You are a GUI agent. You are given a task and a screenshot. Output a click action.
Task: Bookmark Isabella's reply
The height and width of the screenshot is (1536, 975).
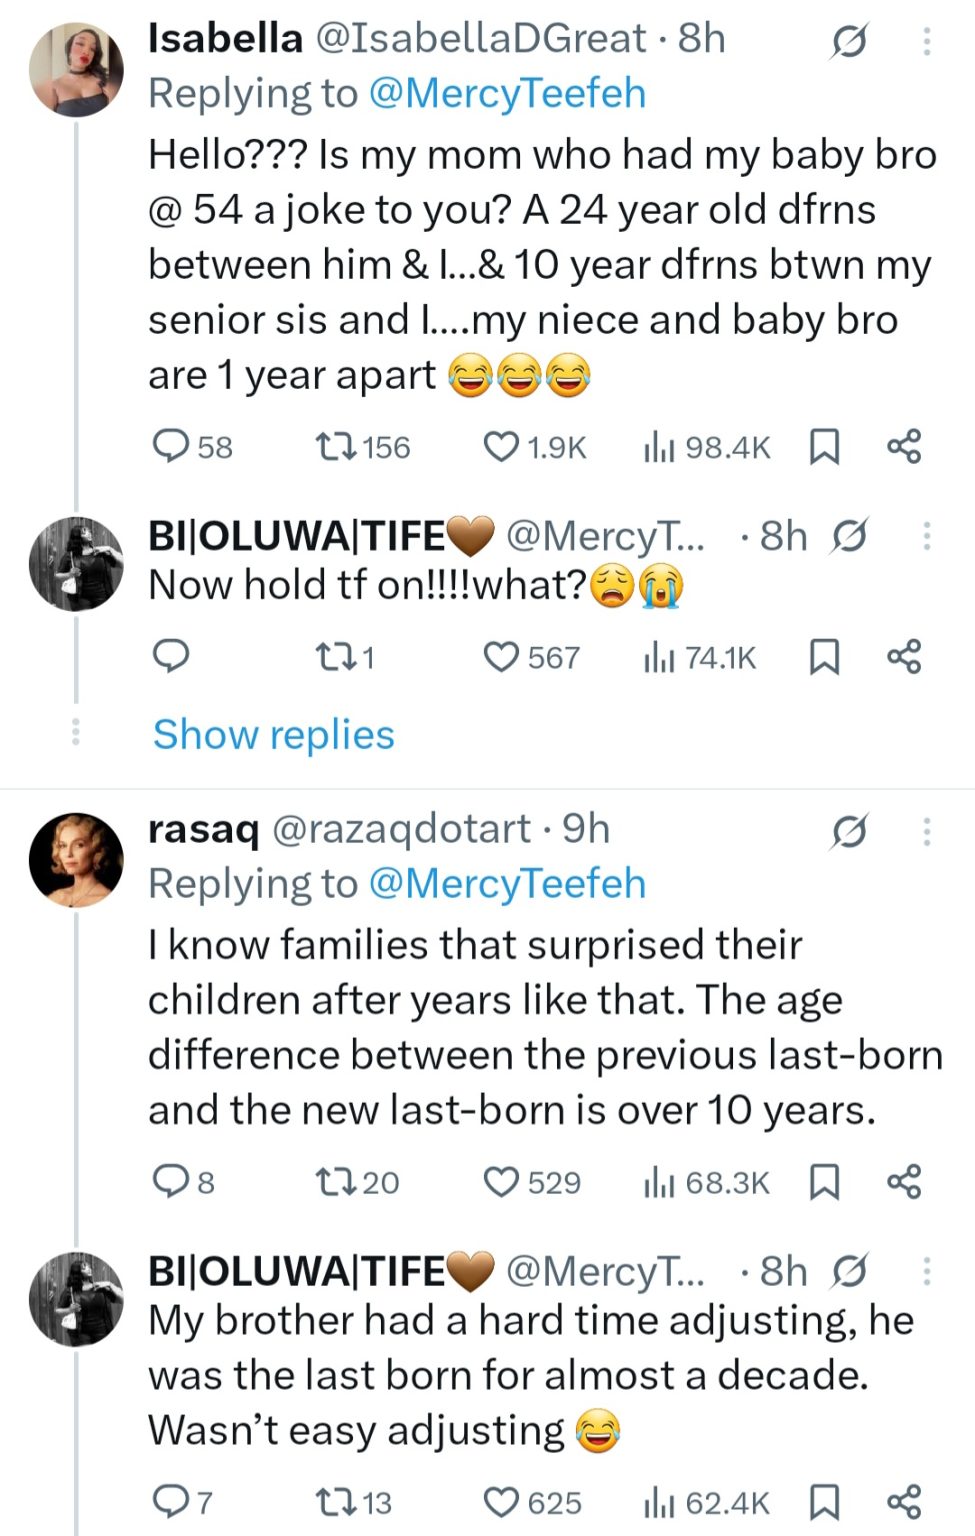(x=823, y=447)
